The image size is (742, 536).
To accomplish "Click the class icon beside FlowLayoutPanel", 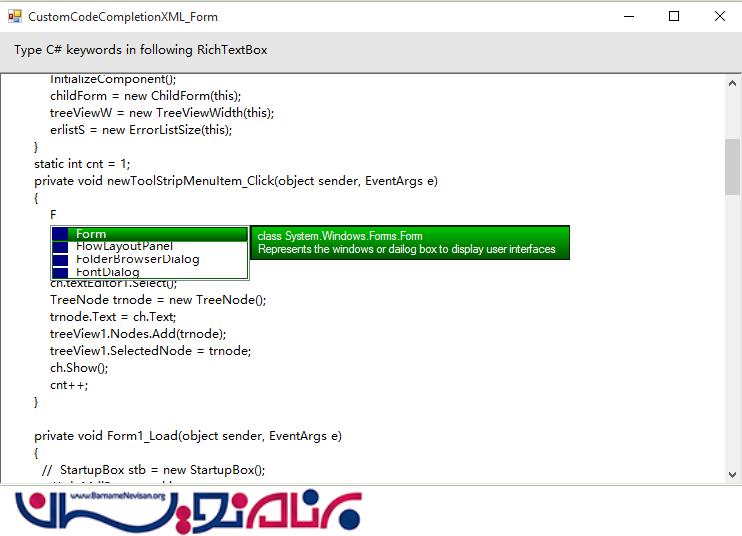I will coord(60,247).
